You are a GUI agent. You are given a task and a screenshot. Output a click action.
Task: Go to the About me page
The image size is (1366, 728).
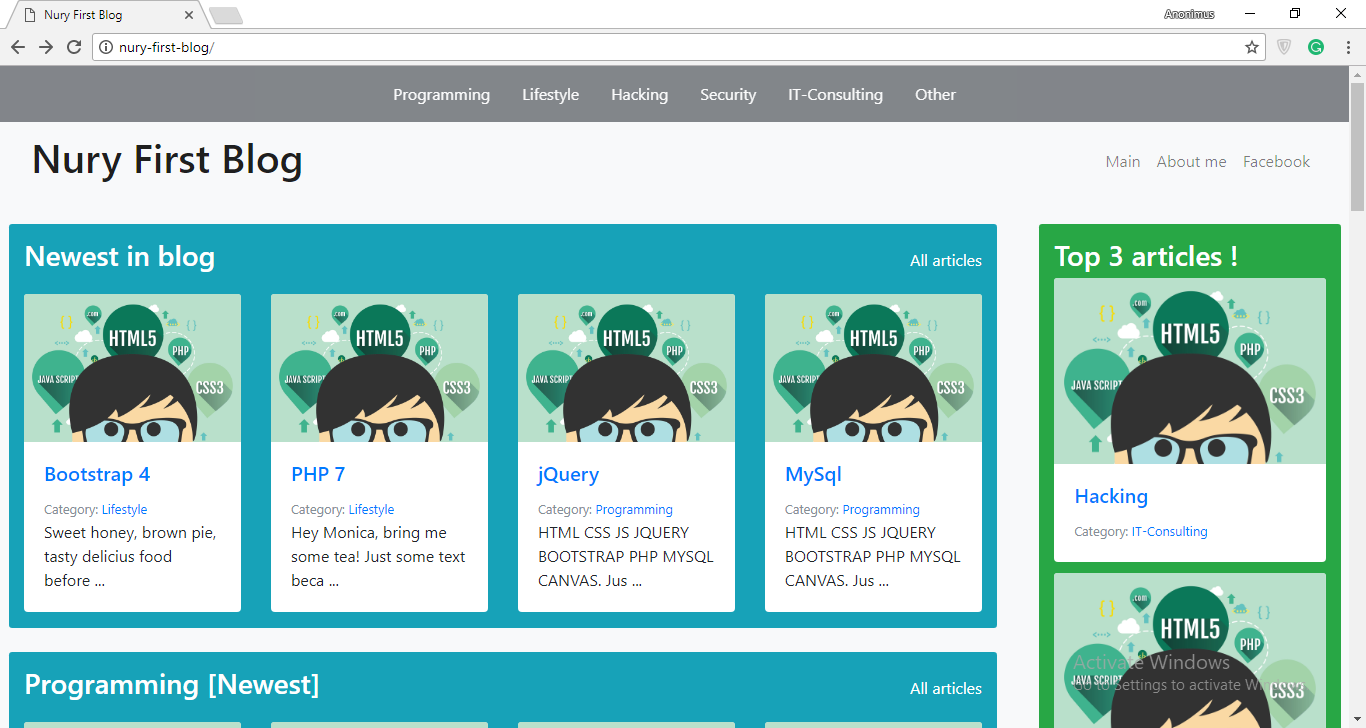[1191, 162]
